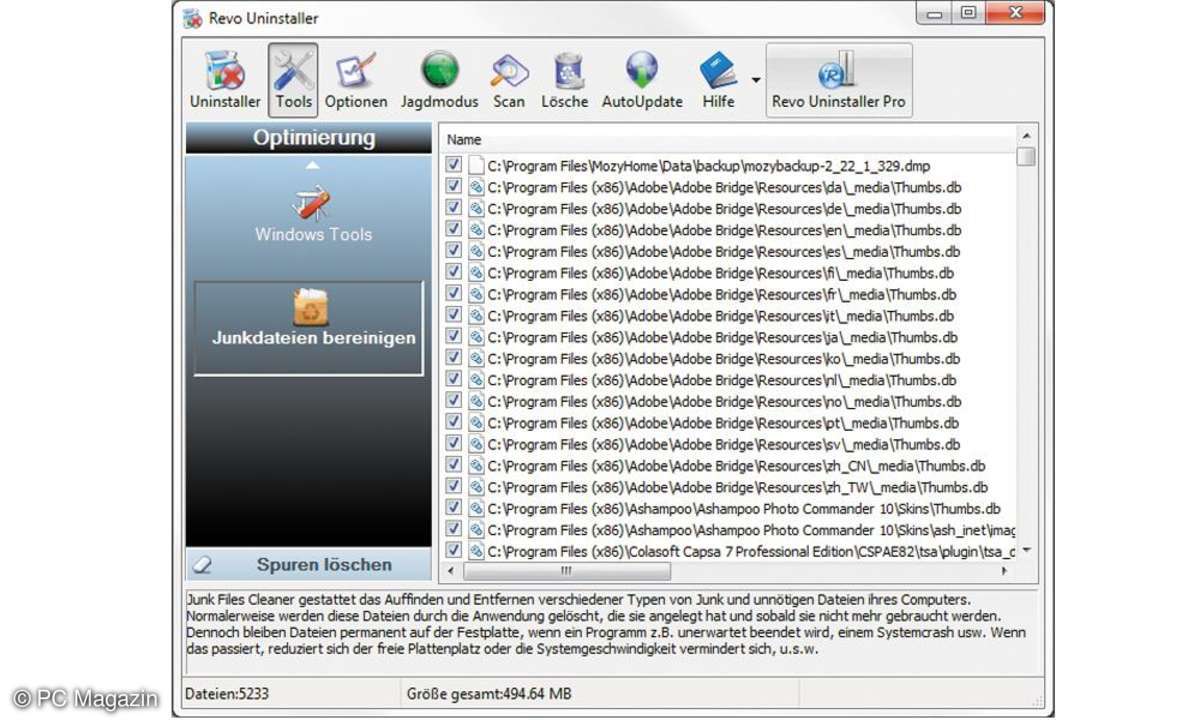Select Ashampoo Photo Commander Skins\Thumbs.db row

coord(744,509)
